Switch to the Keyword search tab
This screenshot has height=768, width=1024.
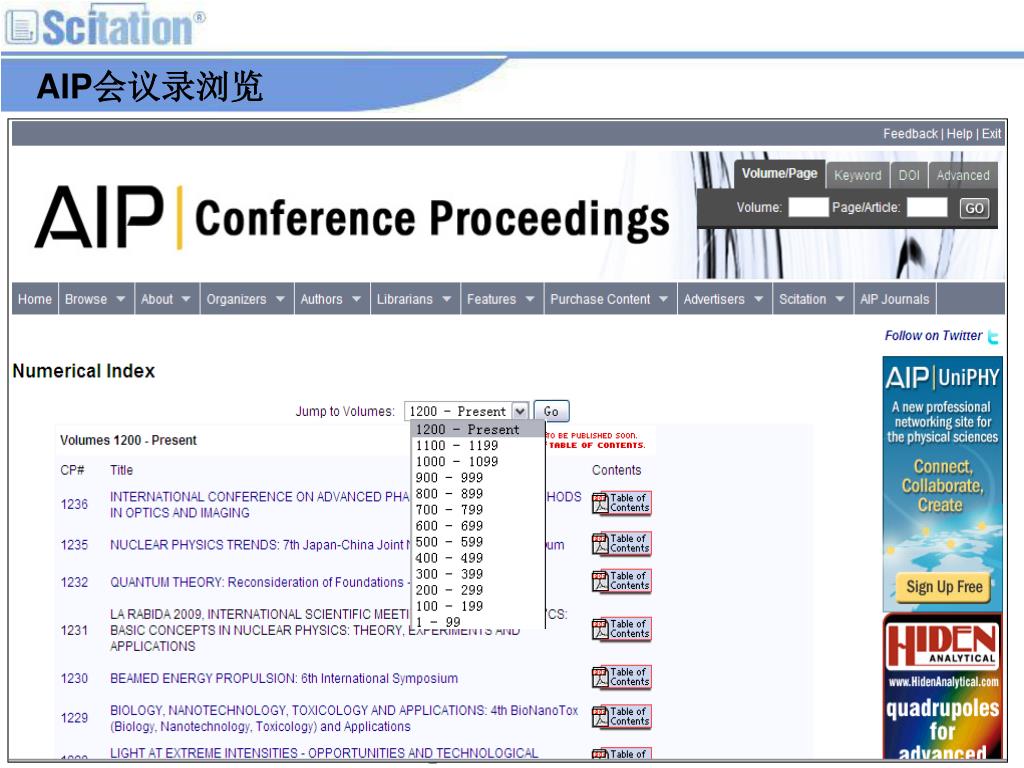pyautogui.click(x=857, y=176)
